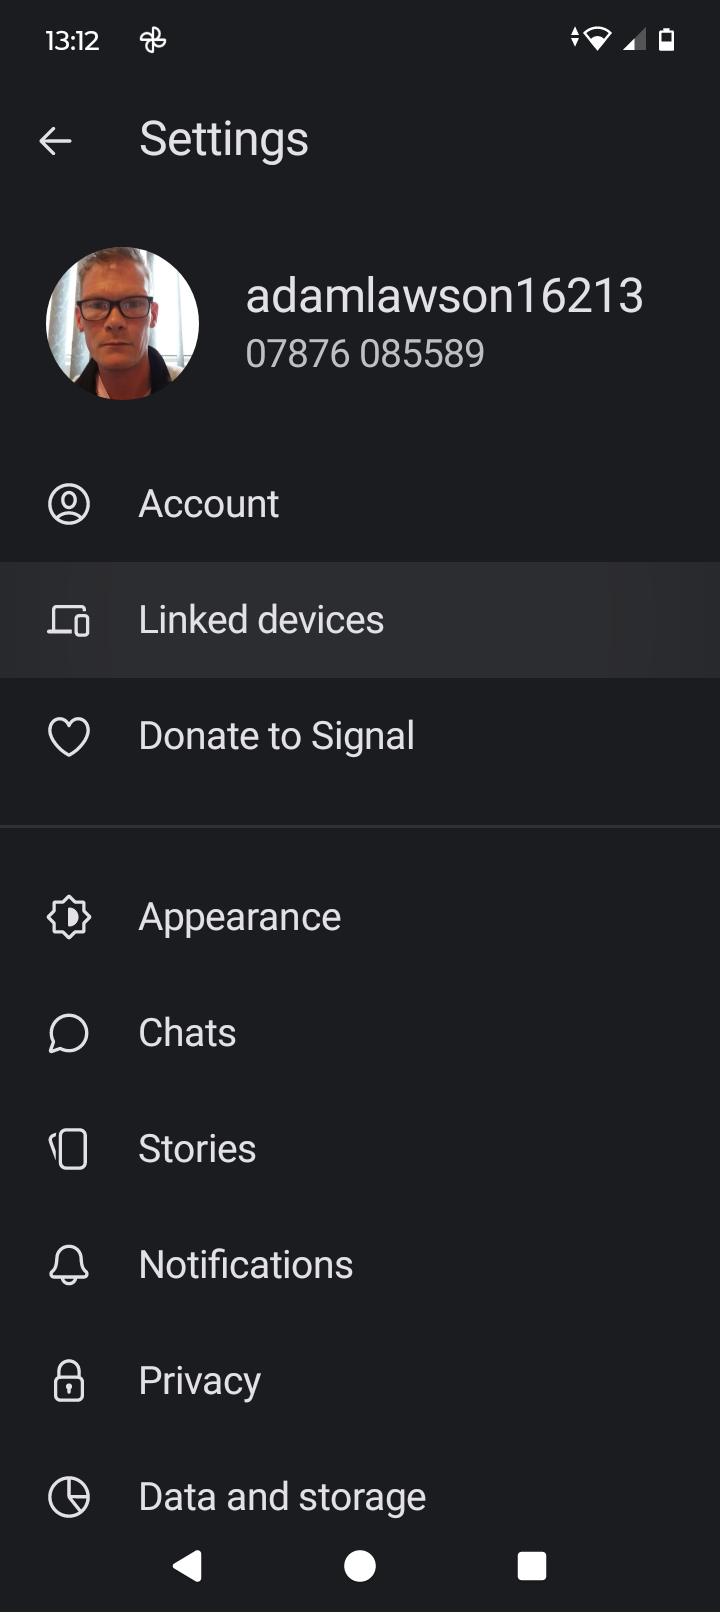Tap the Account person icon
Viewport: 720px width, 1612px height.
pos(69,504)
